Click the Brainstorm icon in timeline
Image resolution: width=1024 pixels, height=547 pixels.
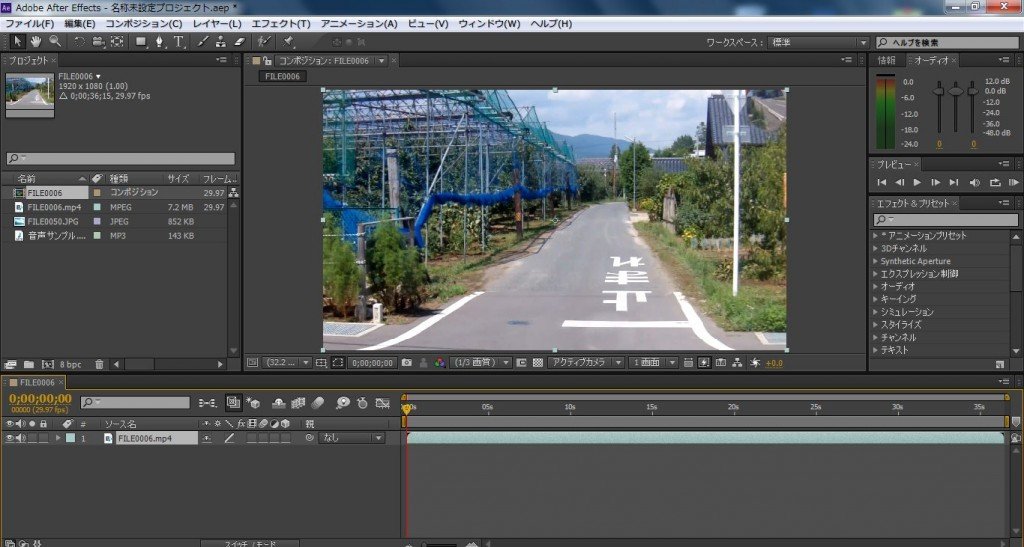pos(342,403)
